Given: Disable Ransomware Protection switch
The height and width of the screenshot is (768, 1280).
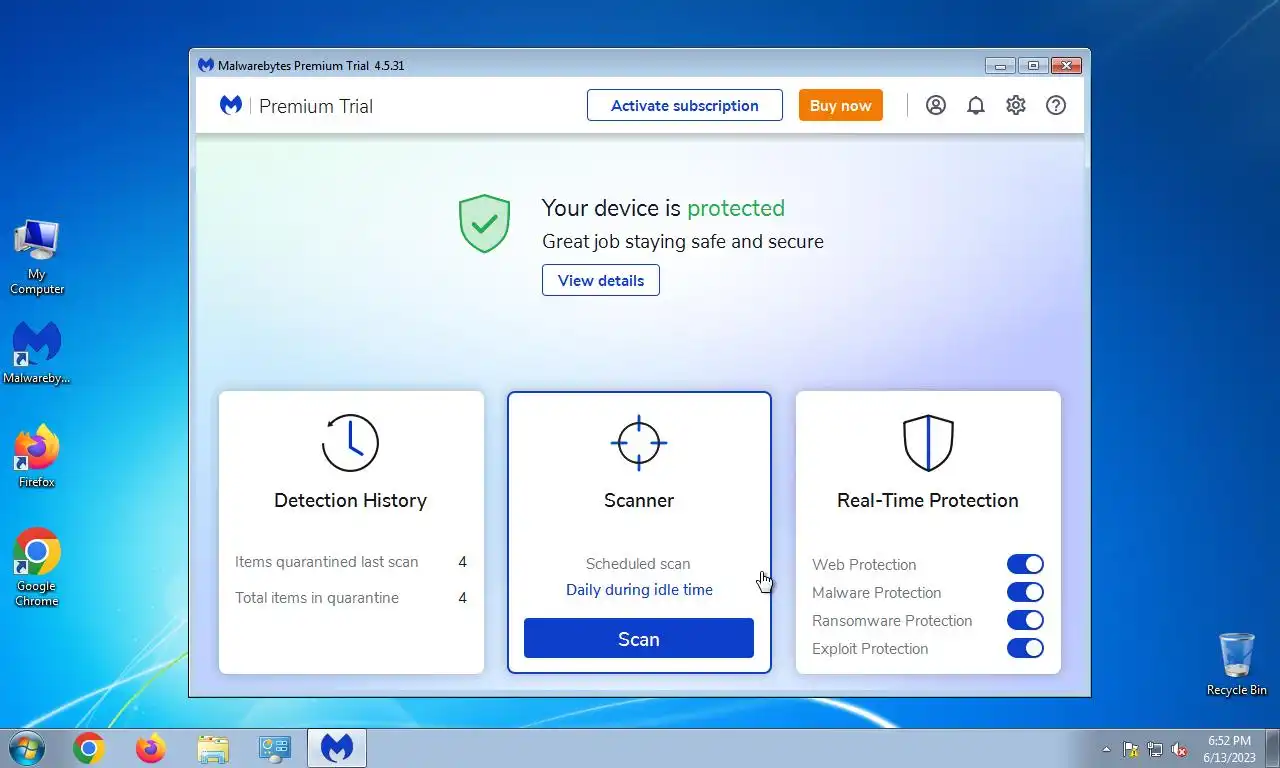Looking at the screenshot, I should pos(1025,620).
